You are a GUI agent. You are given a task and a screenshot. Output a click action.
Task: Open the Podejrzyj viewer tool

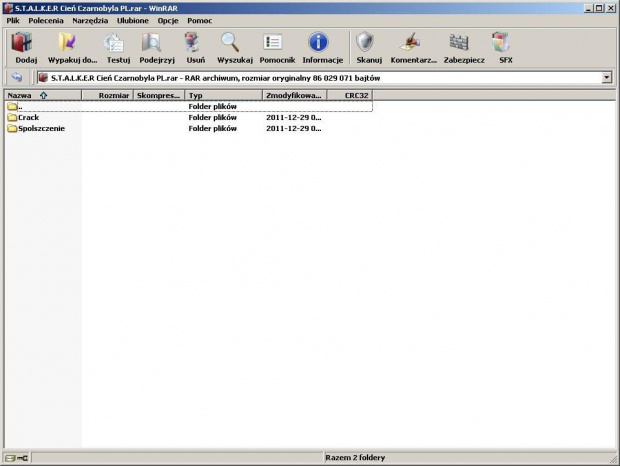(x=151, y=42)
